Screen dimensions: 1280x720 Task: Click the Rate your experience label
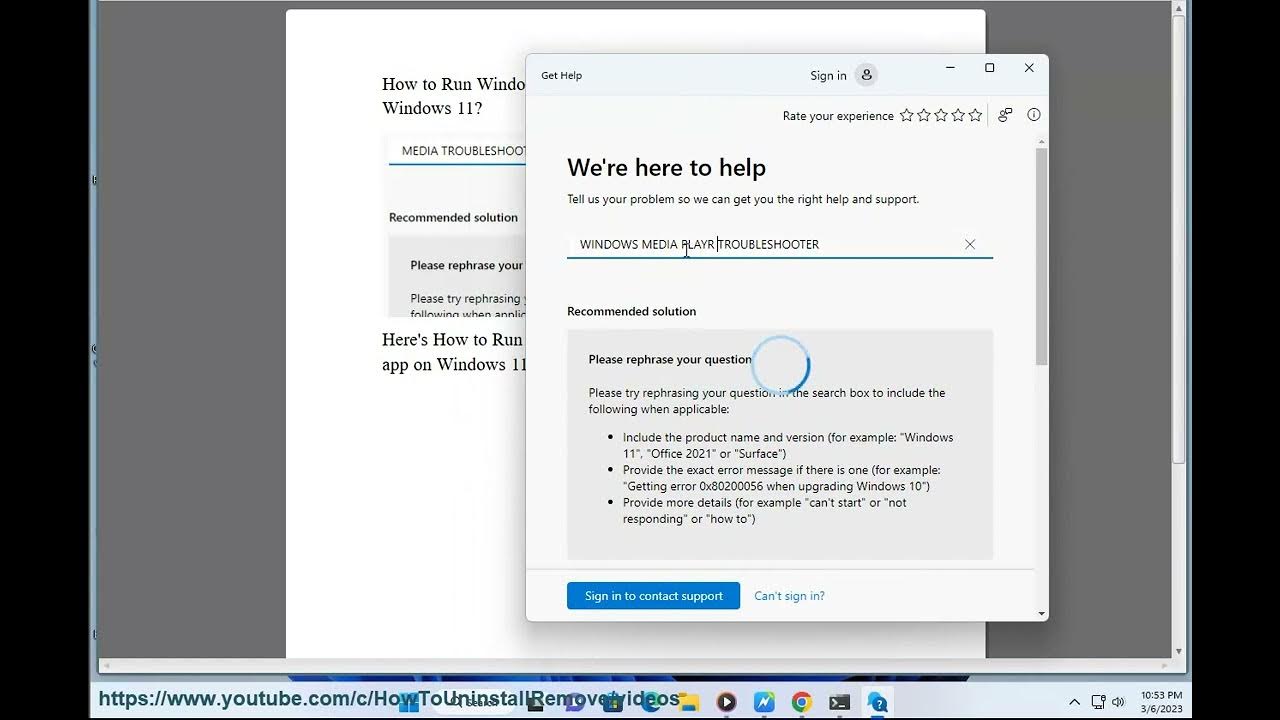(x=838, y=116)
